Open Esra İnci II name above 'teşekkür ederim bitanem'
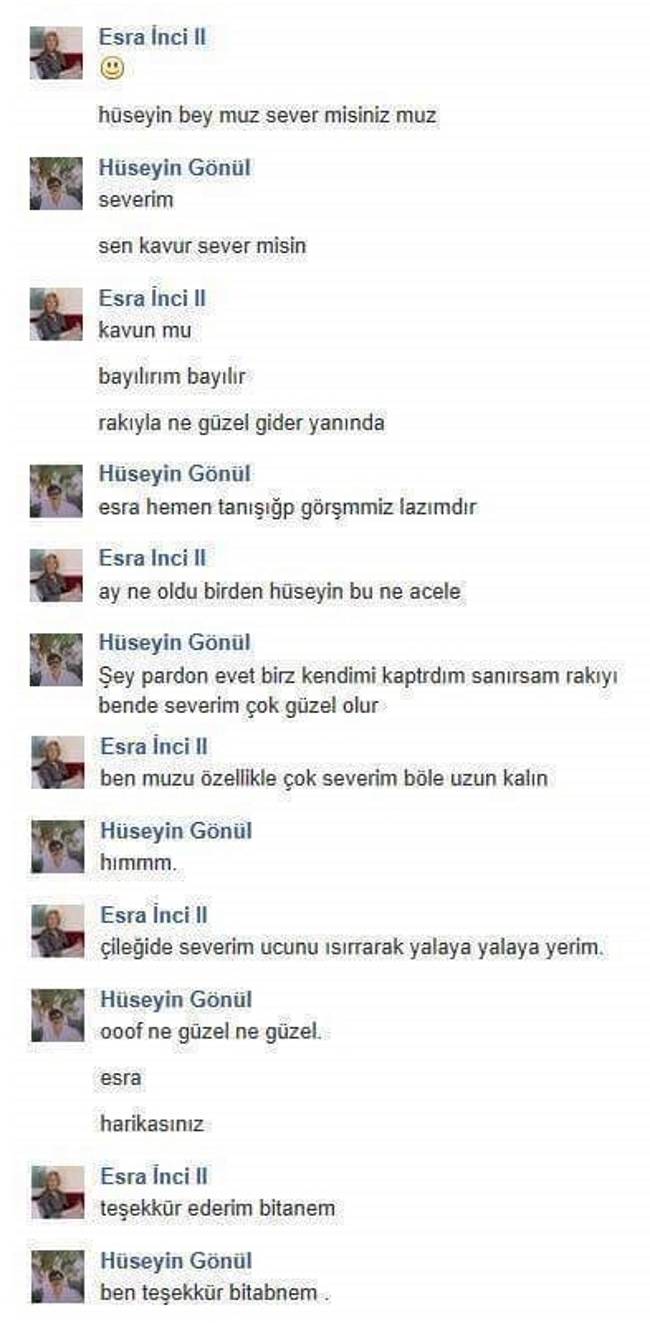The image size is (650, 1323). (x=152, y=1177)
